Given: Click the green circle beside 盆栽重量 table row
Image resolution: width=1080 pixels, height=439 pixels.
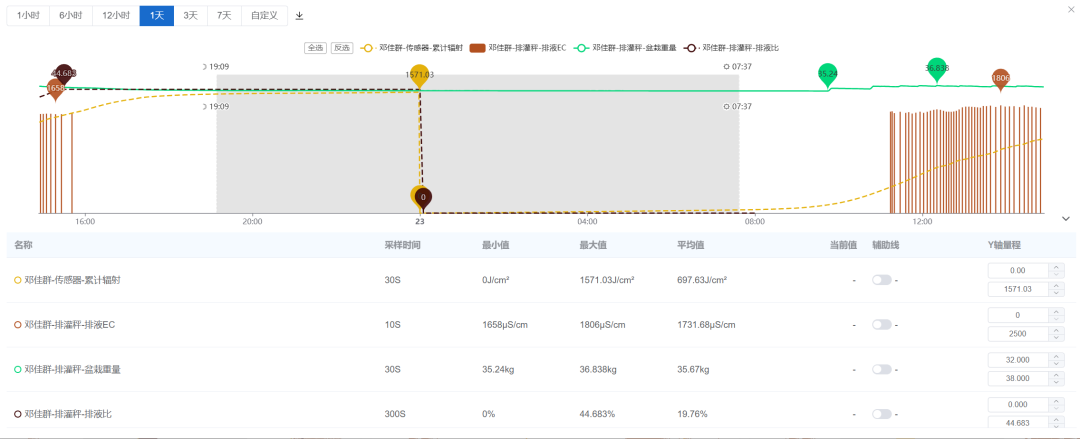Looking at the screenshot, I should 18,369.
